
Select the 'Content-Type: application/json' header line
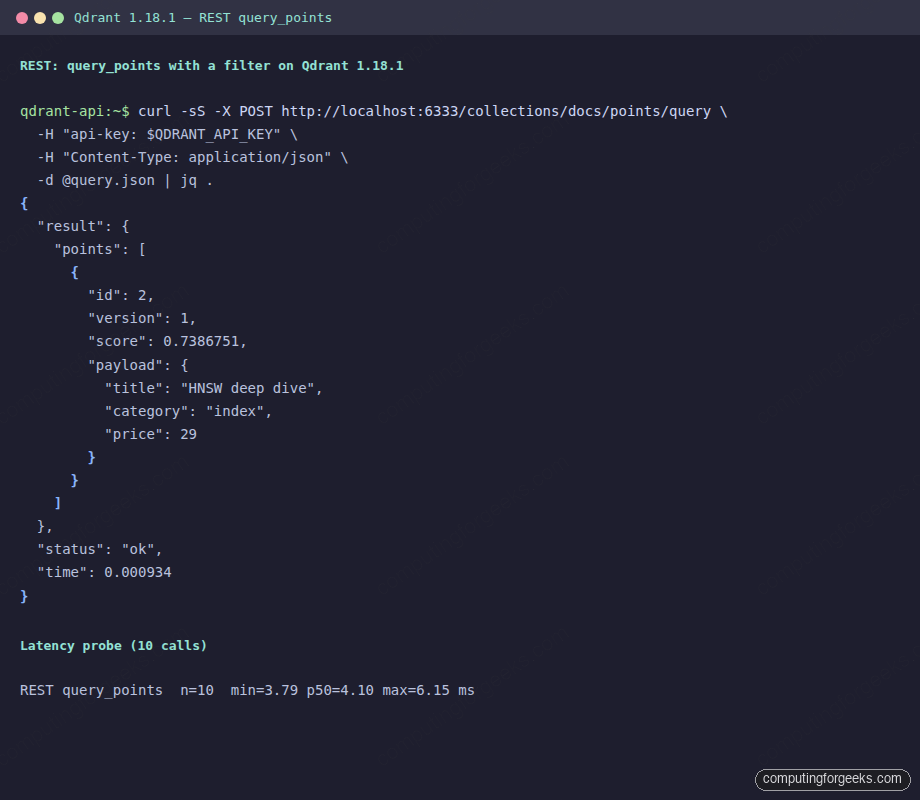point(192,157)
